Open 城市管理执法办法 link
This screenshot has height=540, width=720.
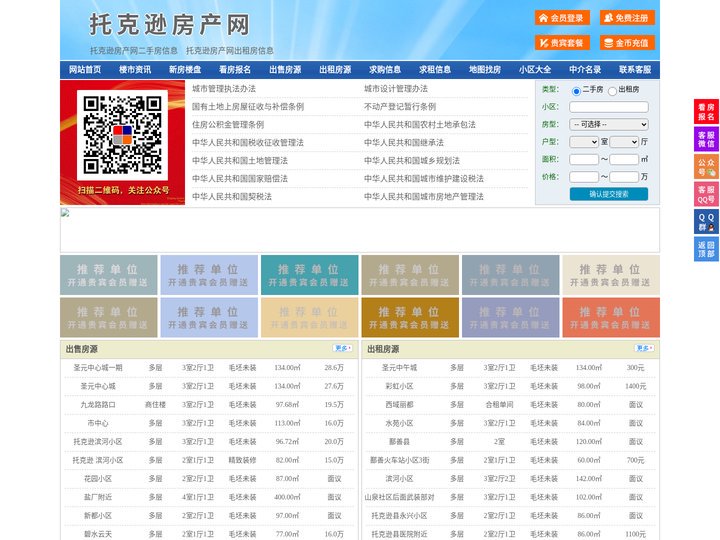[x=224, y=89]
